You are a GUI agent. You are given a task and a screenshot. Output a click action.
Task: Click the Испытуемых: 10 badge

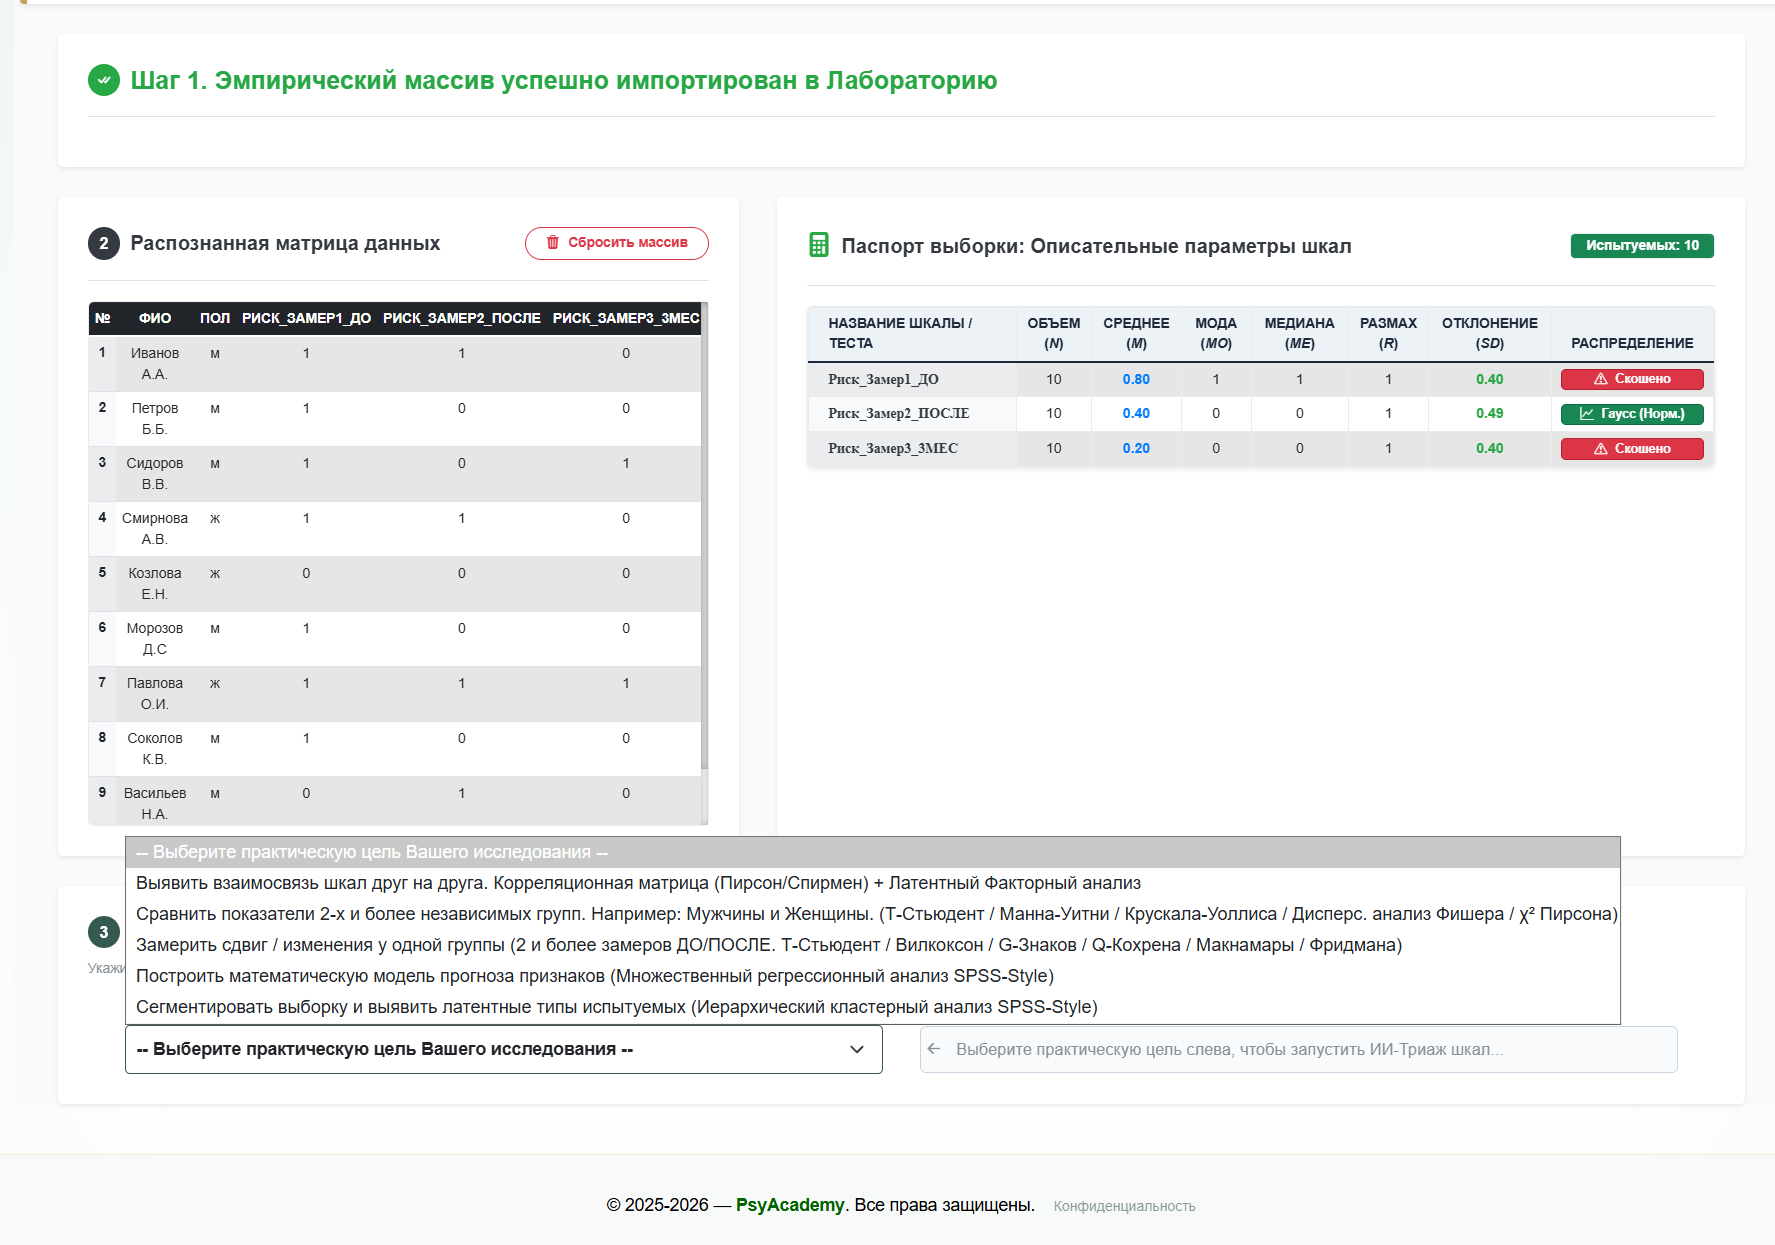pyautogui.click(x=1642, y=246)
